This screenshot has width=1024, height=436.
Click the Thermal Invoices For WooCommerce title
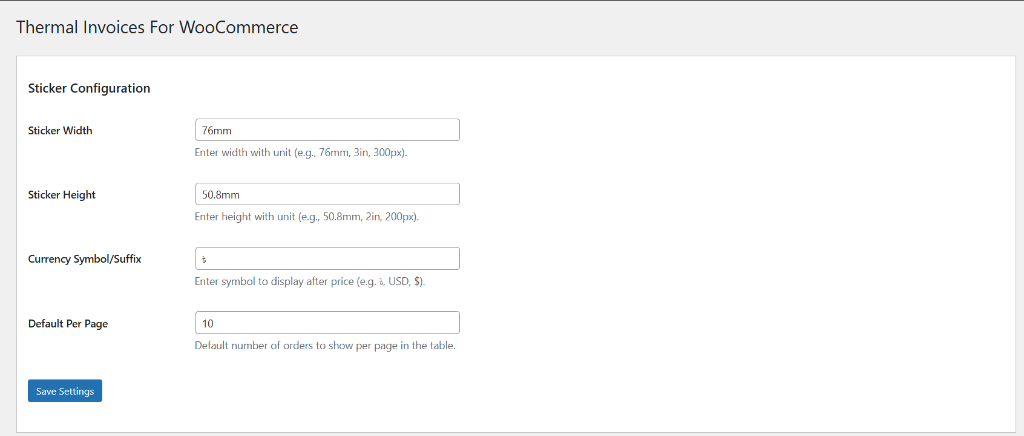pyautogui.click(x=157, y=27)
